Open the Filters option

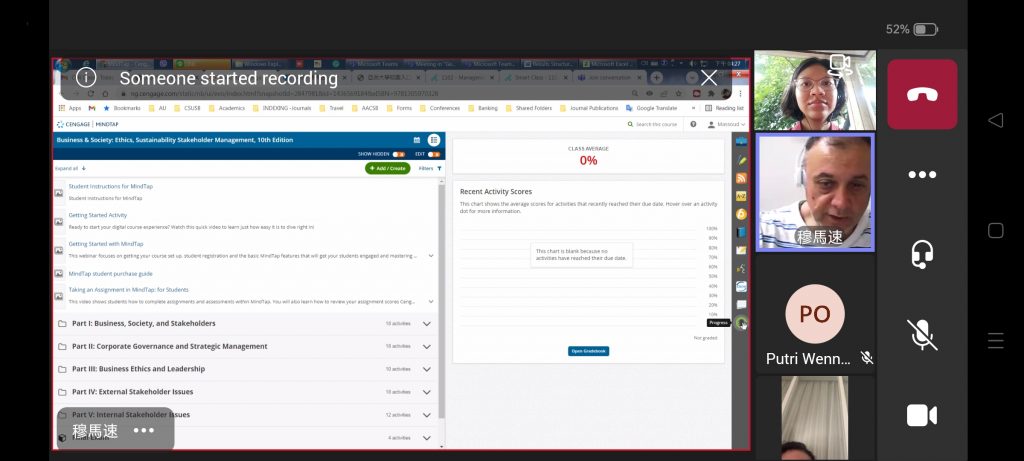430,168
